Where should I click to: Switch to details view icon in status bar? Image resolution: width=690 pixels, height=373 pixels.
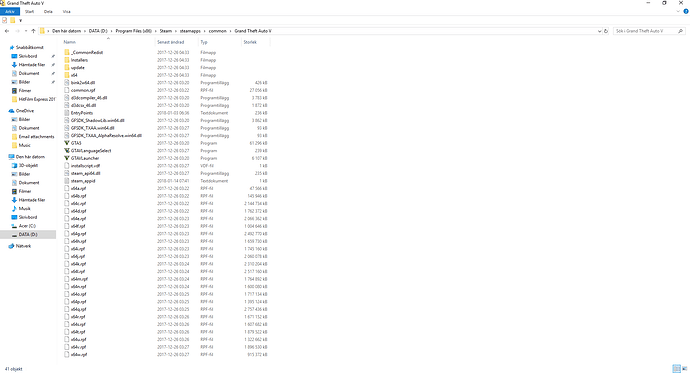[676, 369]
